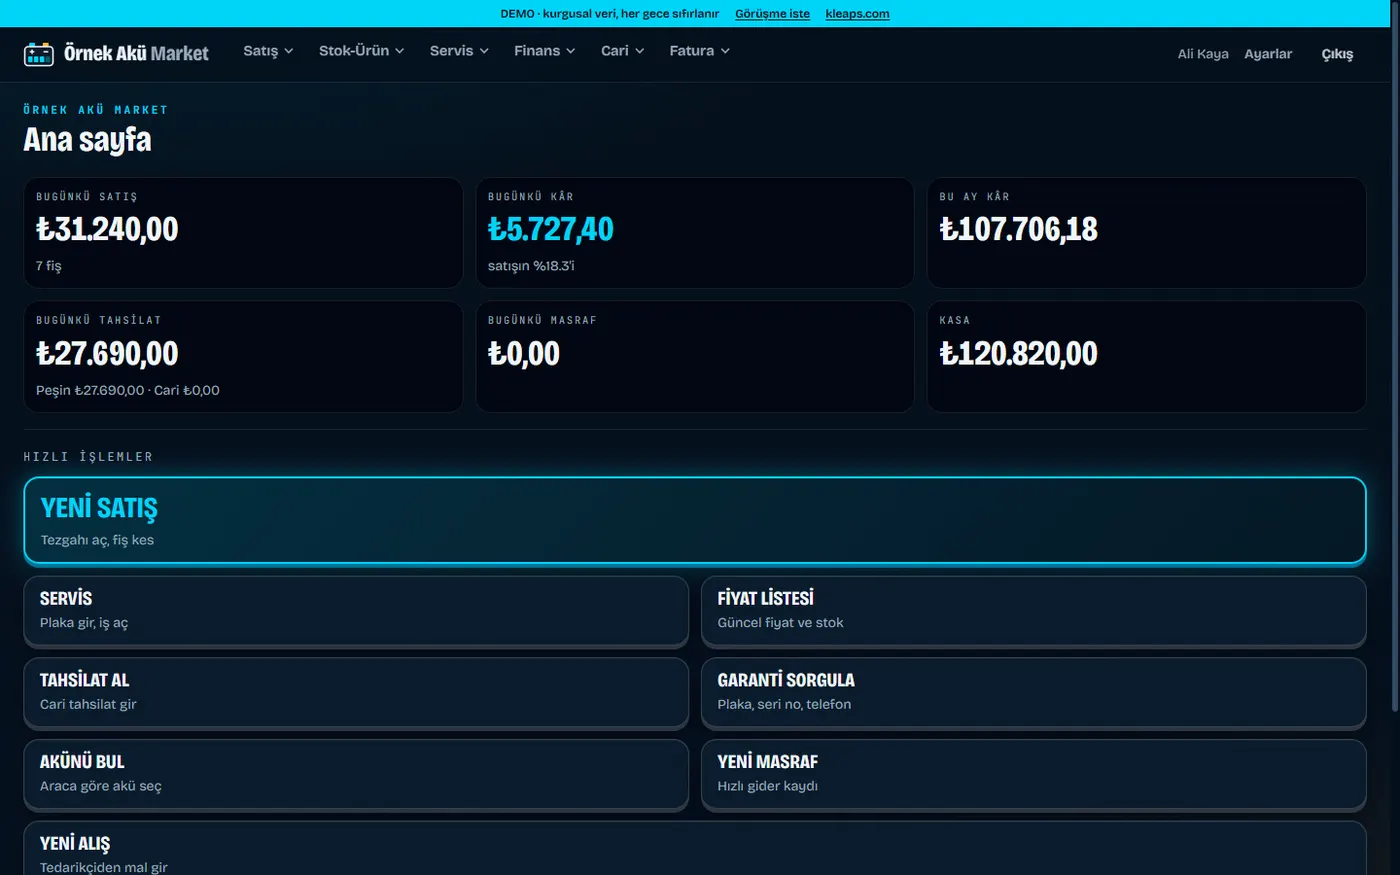Open the Fiyat Listesi quick action
This screenshot has height=875, width=1400.
[1034, 610]
